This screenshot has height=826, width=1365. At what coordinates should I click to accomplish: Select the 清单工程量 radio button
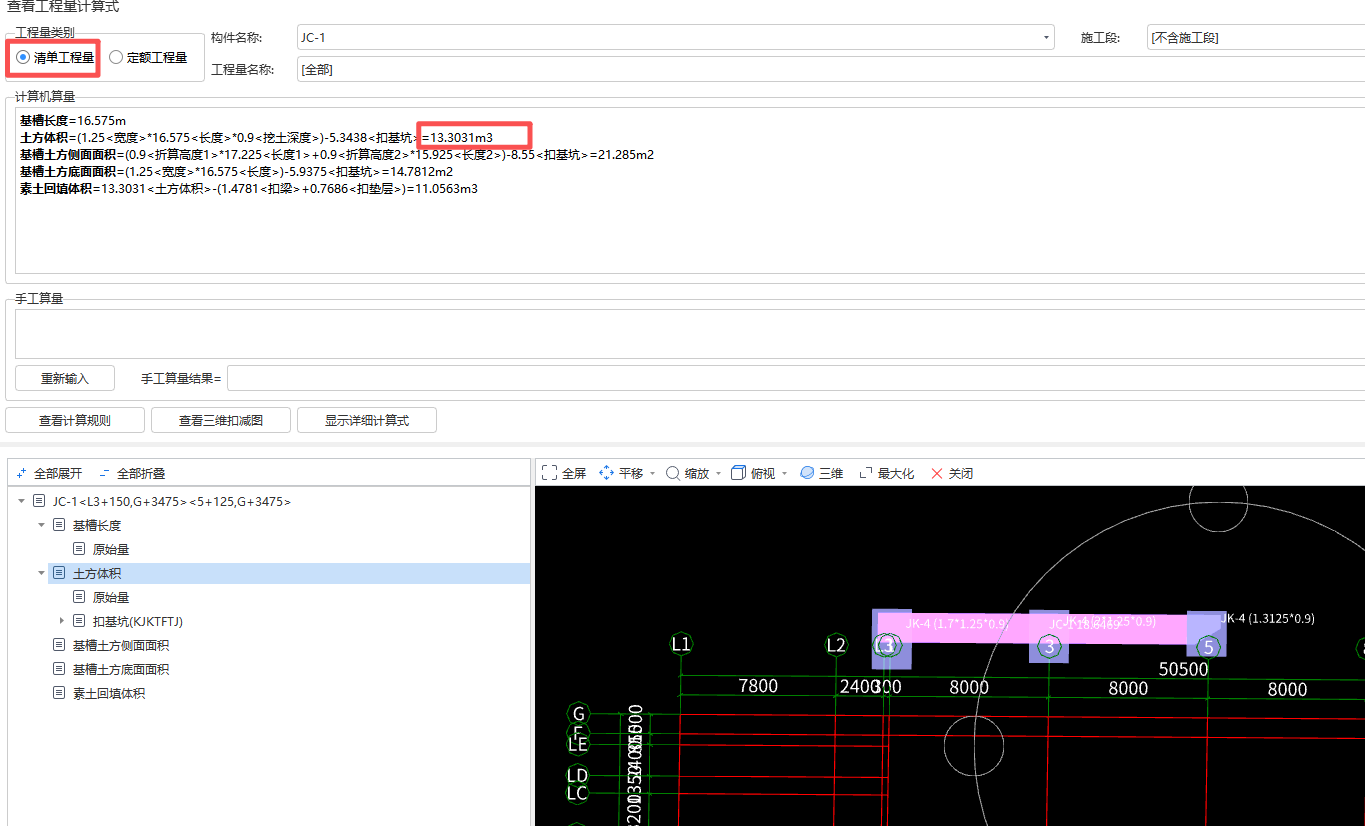click(23, 58)
